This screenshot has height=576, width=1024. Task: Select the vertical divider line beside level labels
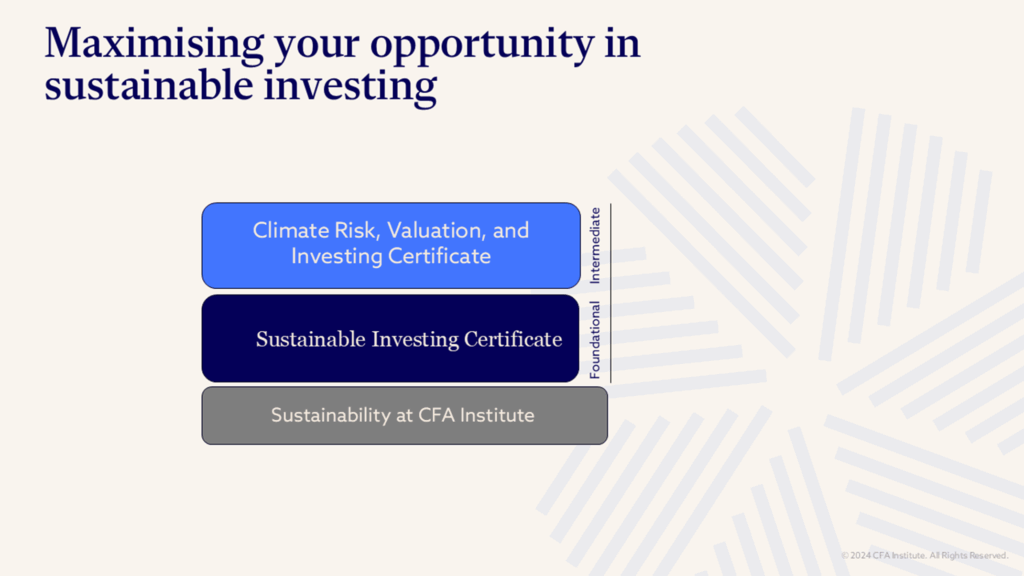[610, 292]
